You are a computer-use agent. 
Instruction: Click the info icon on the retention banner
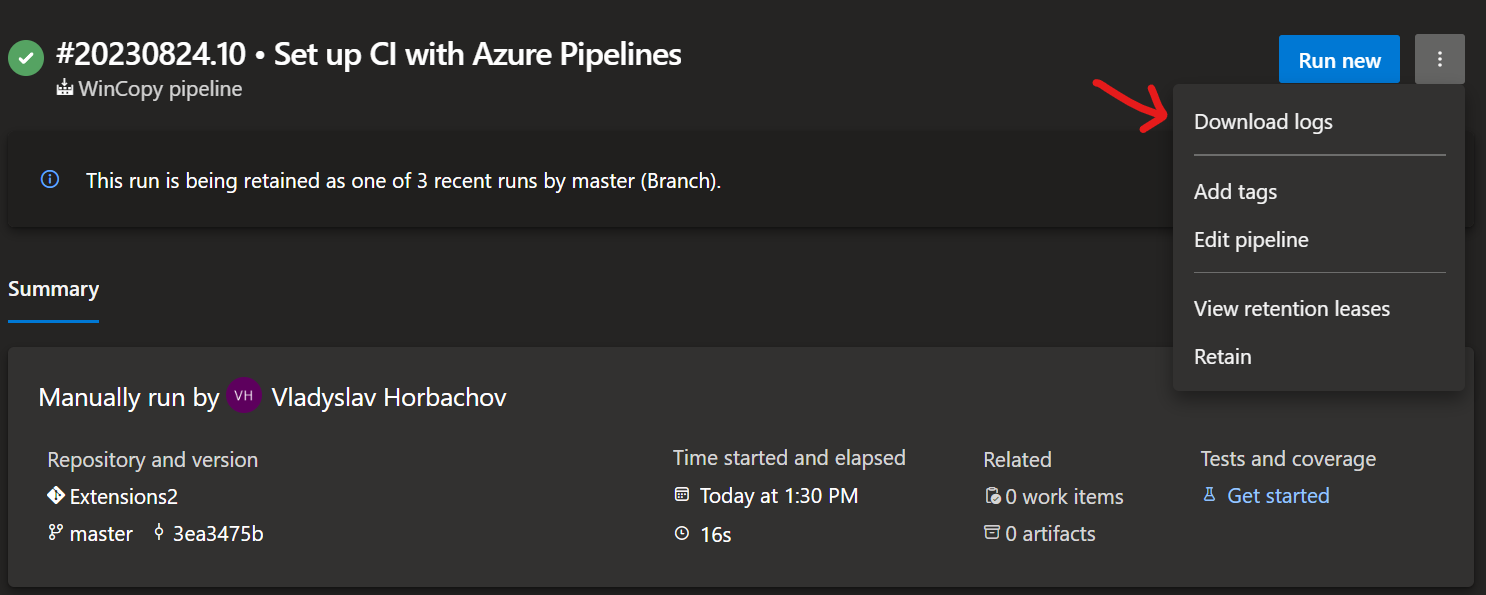(x=50, y=180)
